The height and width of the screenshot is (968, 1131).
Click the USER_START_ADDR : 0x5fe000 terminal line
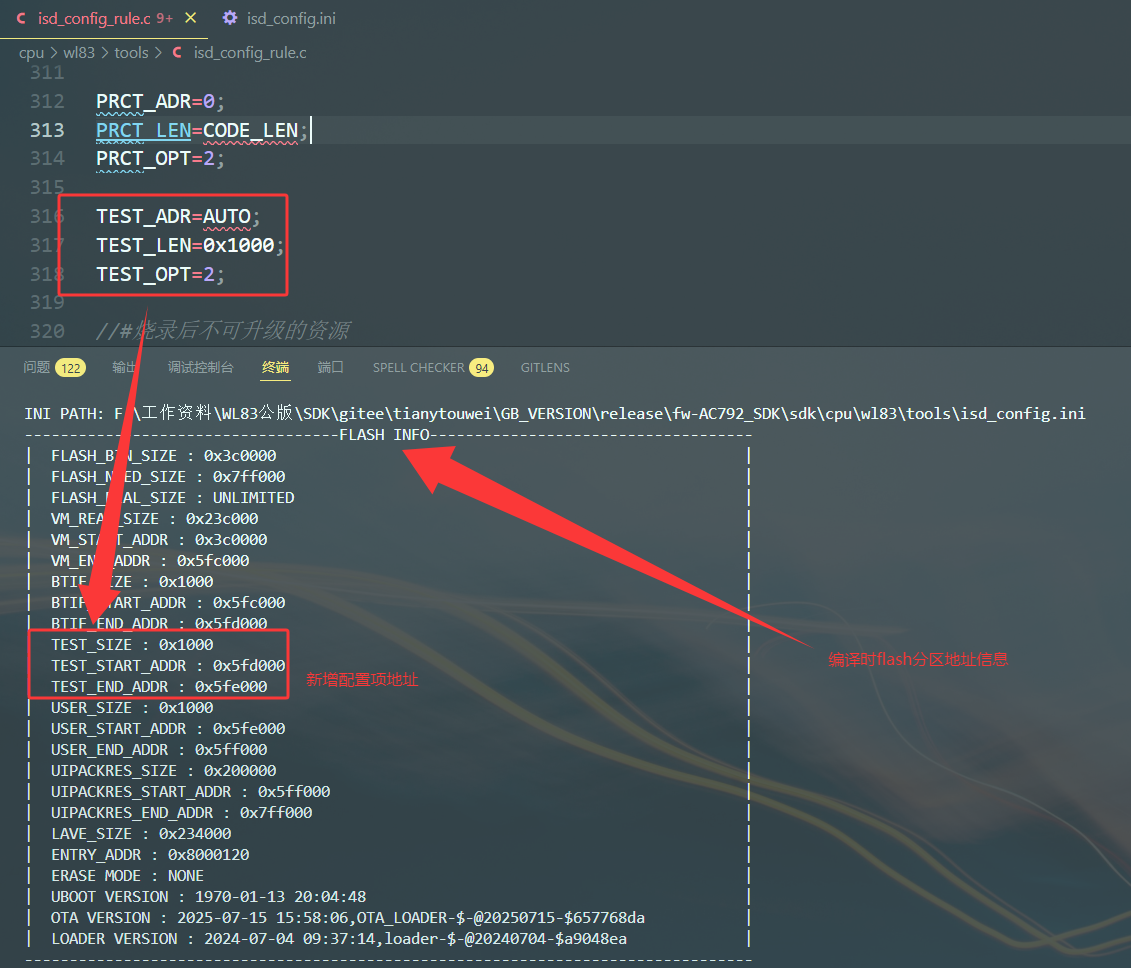pos(168,729)
